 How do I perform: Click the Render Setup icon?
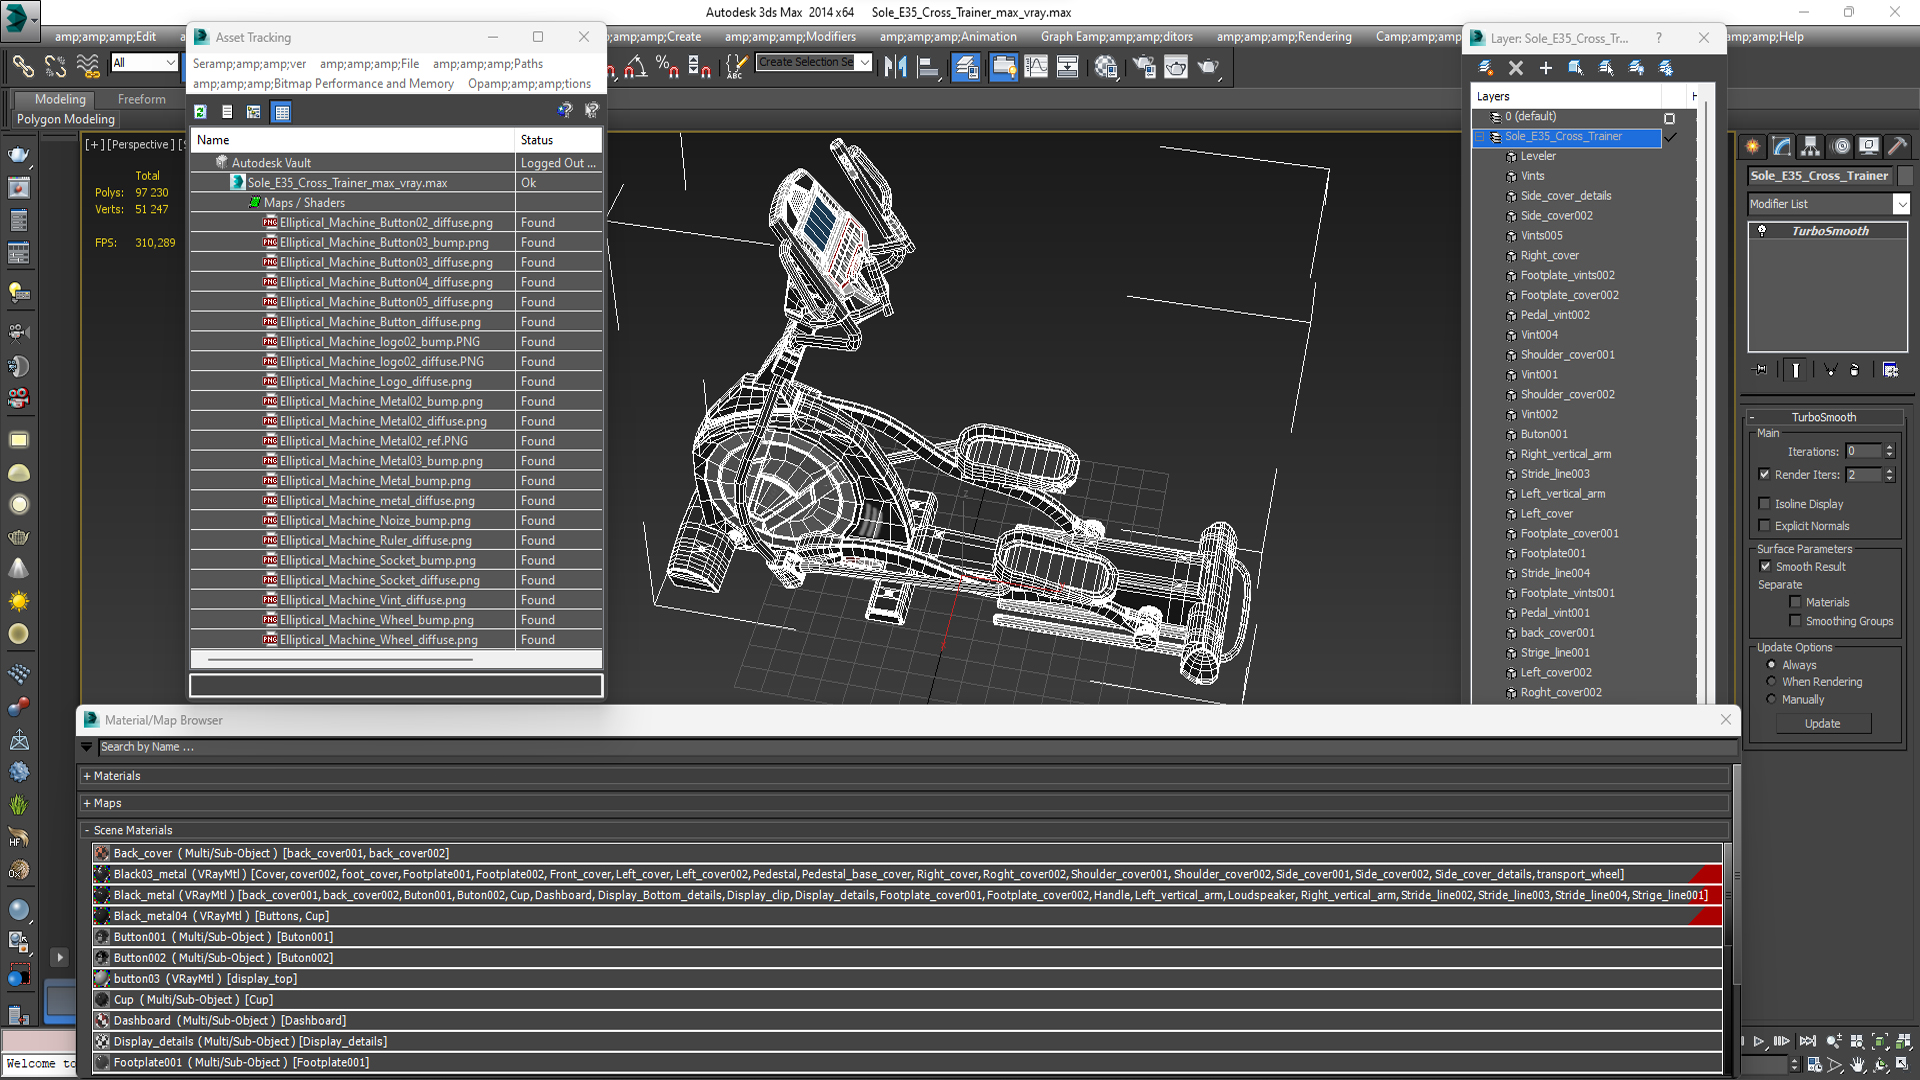1144,67
